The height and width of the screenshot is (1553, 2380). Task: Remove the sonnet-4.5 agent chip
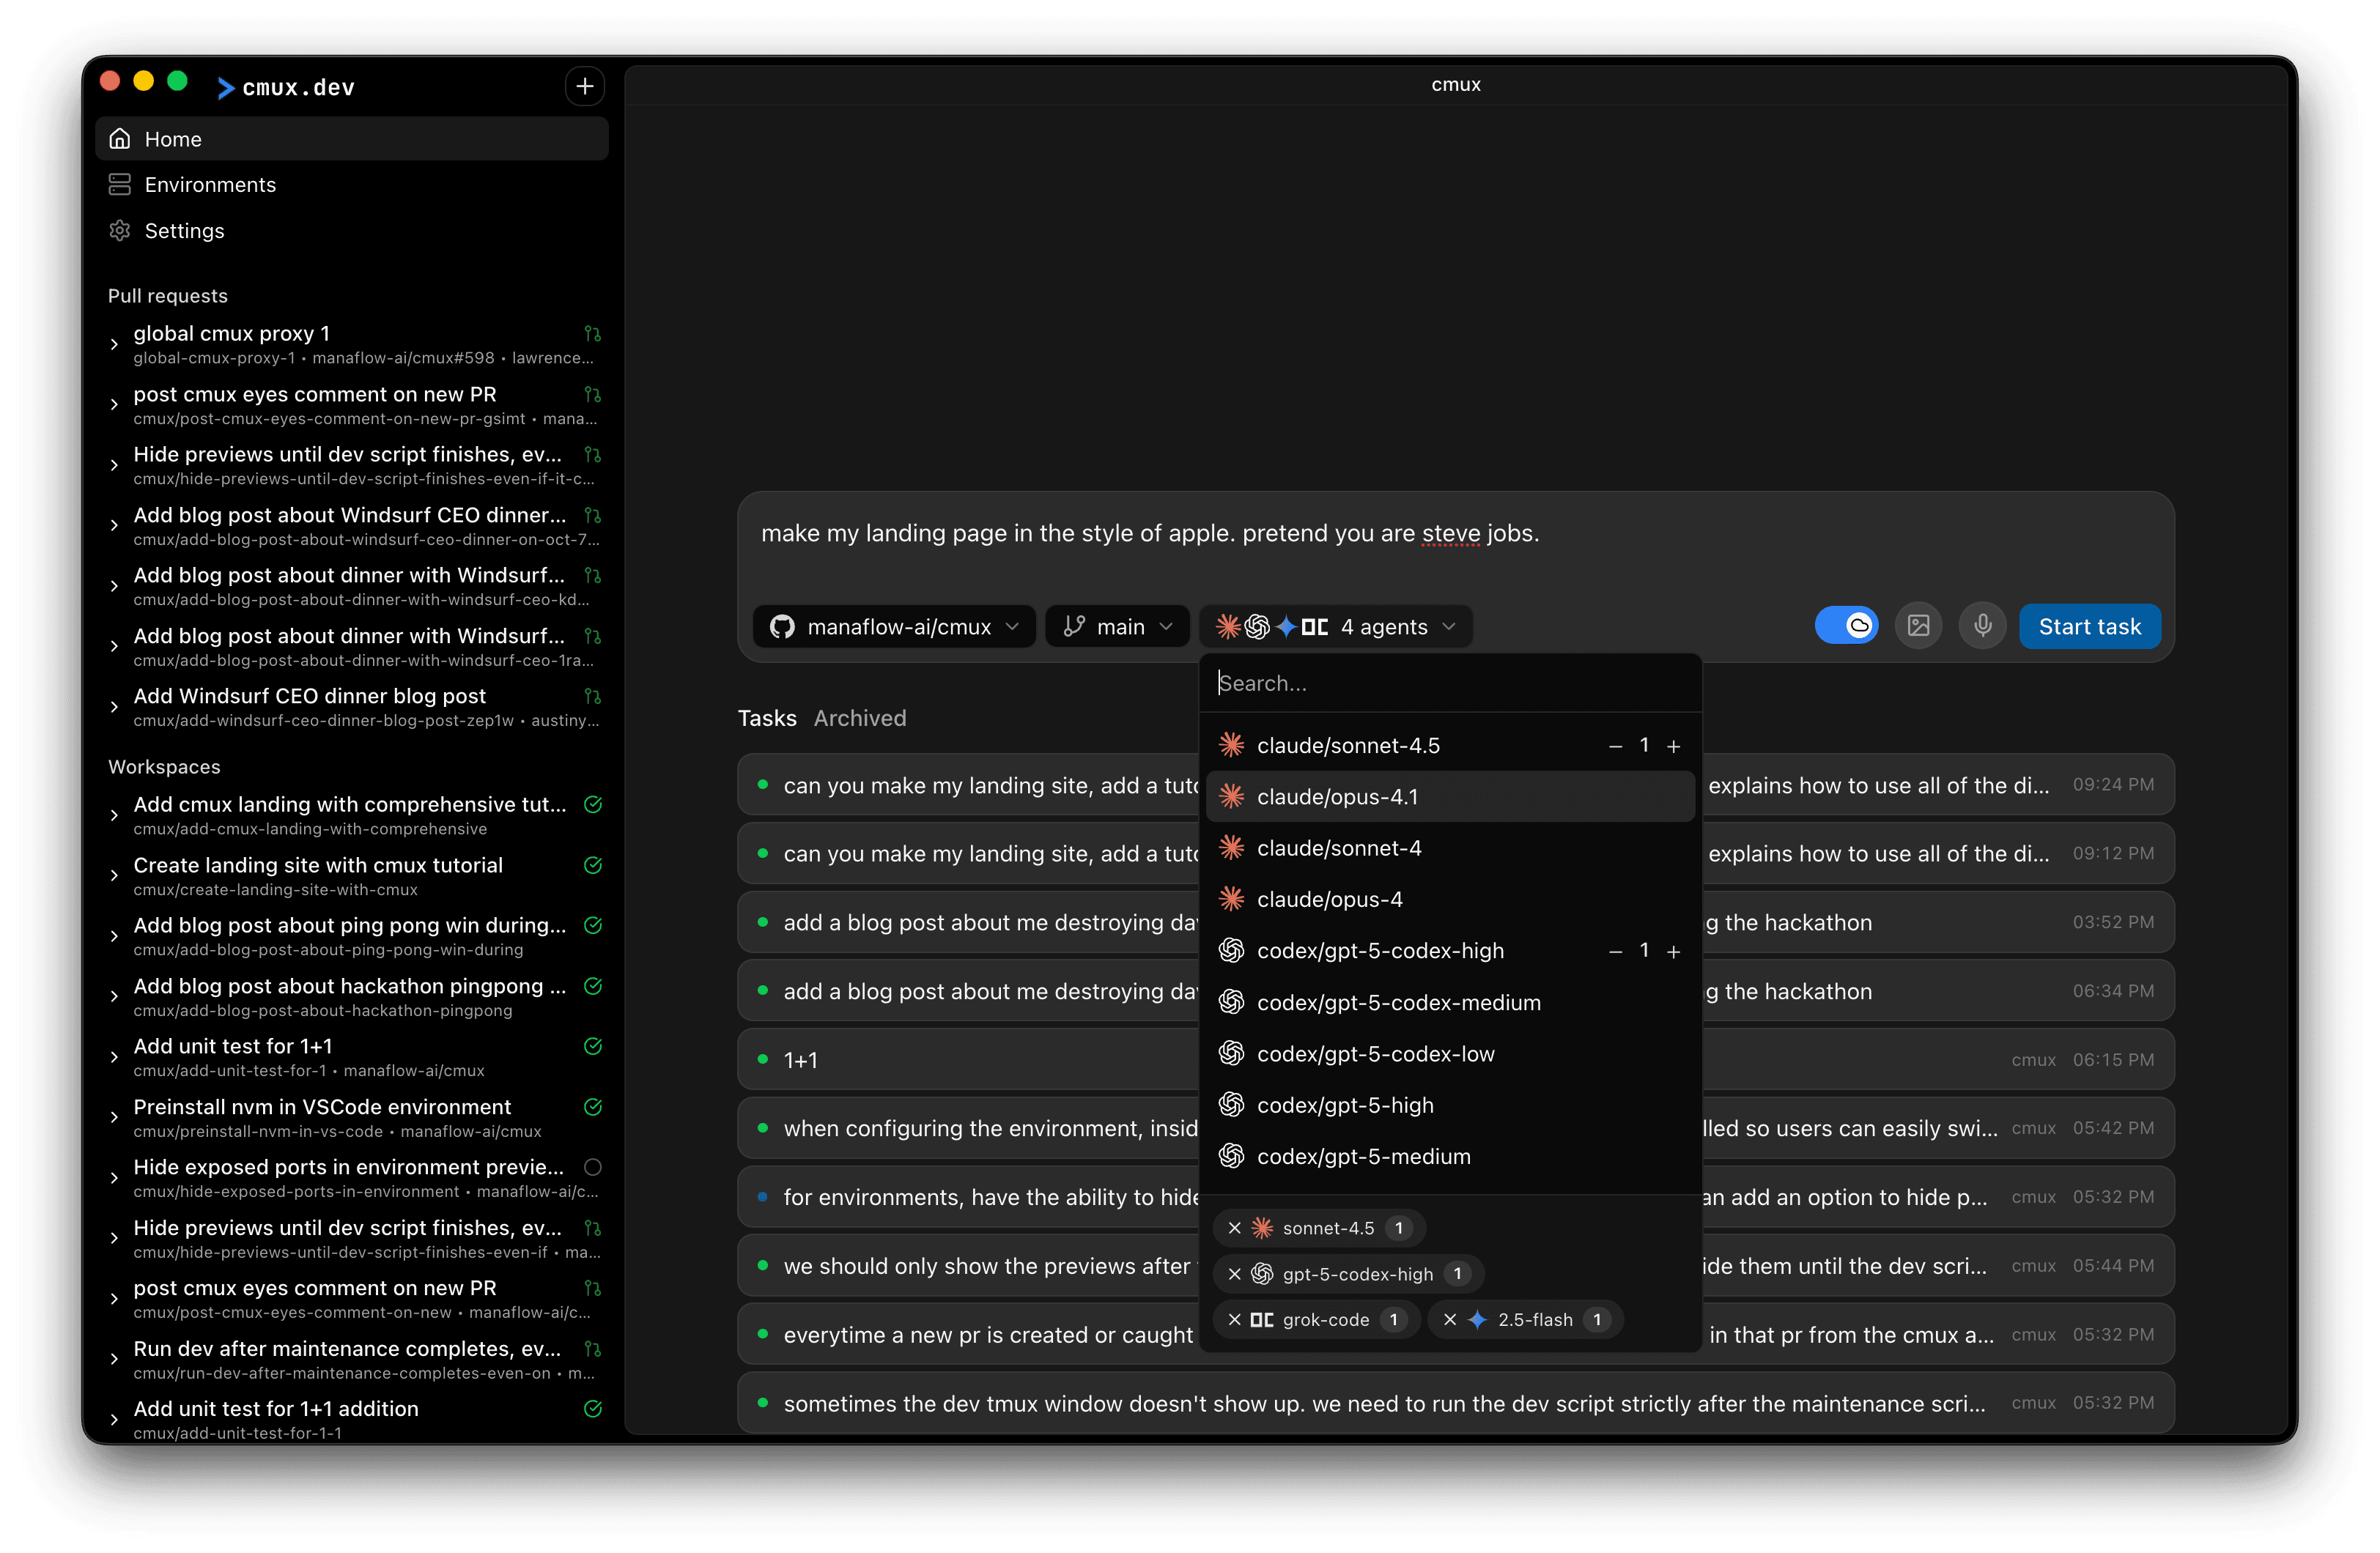point(1234,1228)
